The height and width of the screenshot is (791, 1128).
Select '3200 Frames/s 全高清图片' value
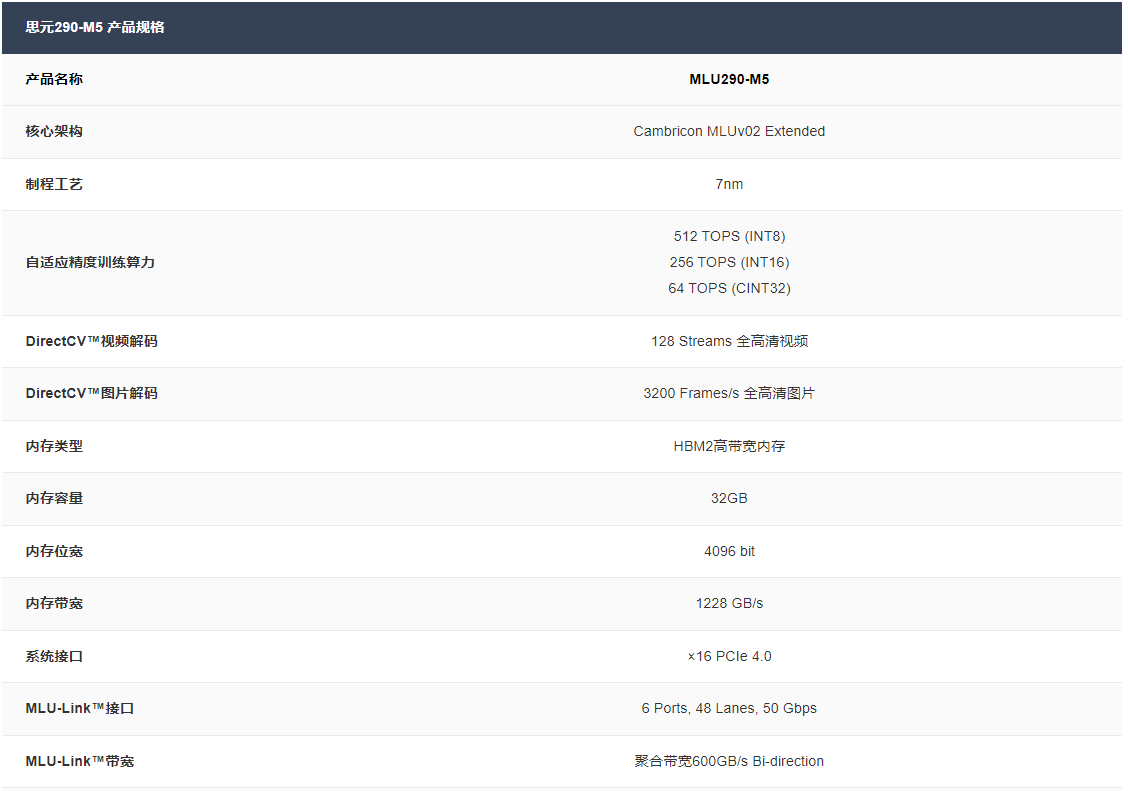729,393
